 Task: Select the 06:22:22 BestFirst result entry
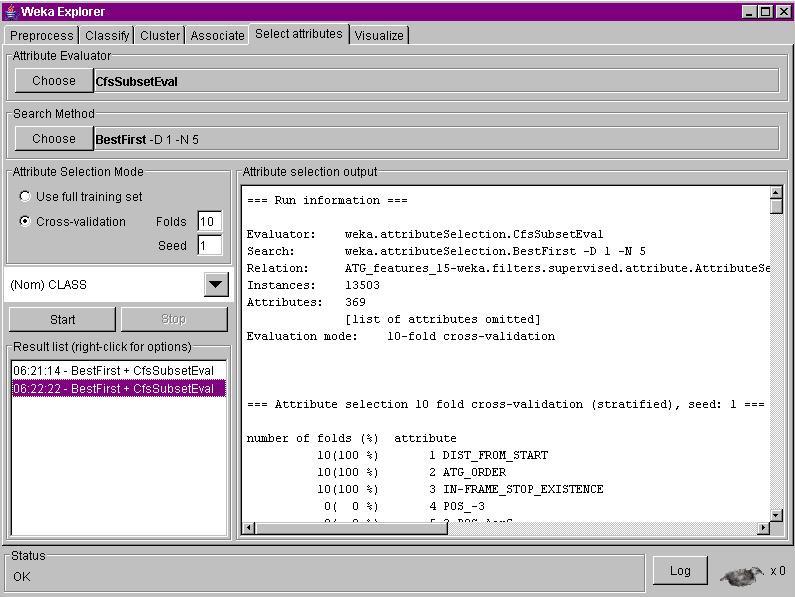118,389
